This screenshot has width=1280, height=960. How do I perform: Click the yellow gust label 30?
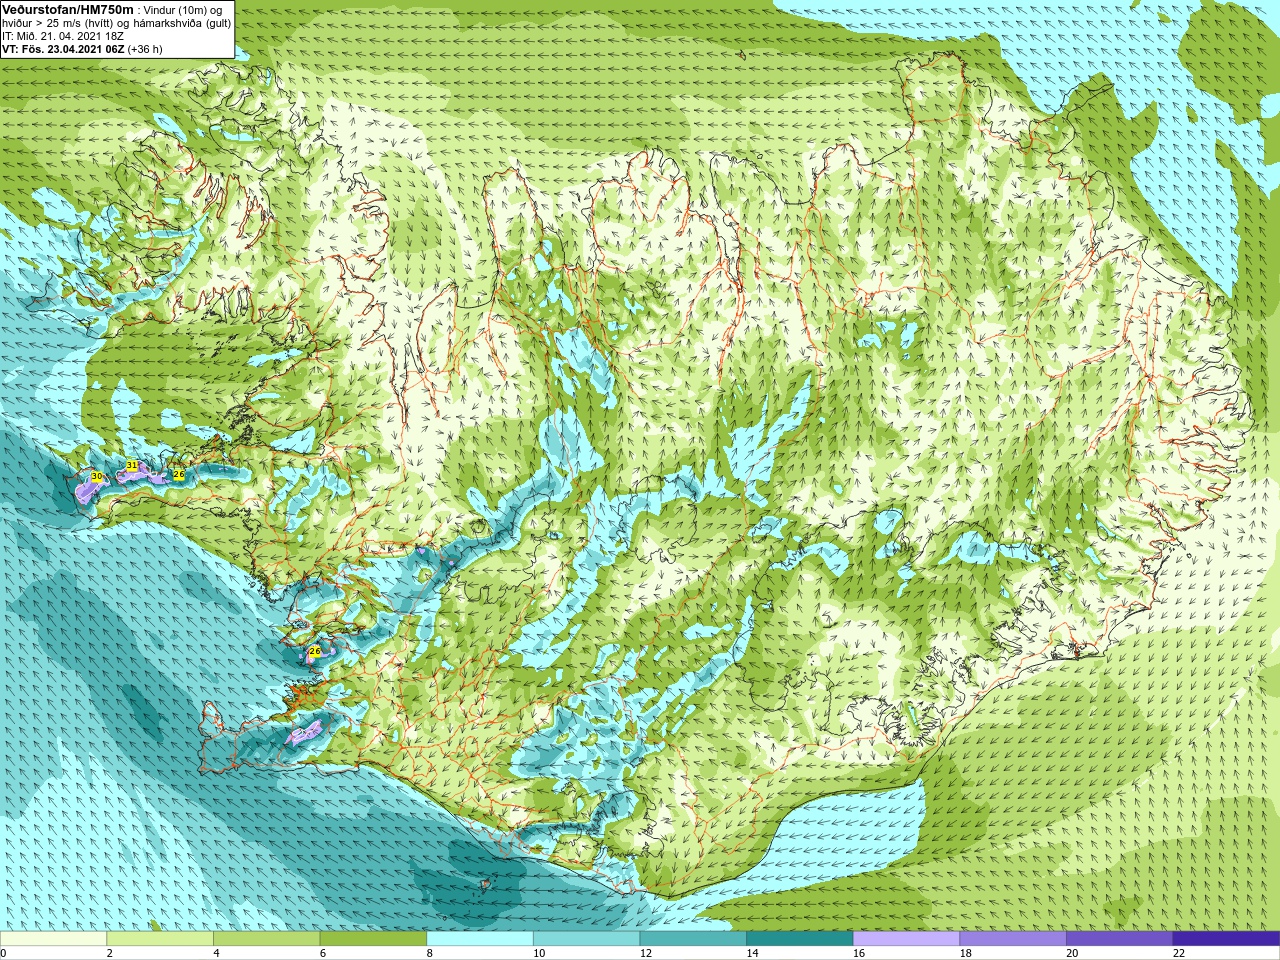click(97, 477)
